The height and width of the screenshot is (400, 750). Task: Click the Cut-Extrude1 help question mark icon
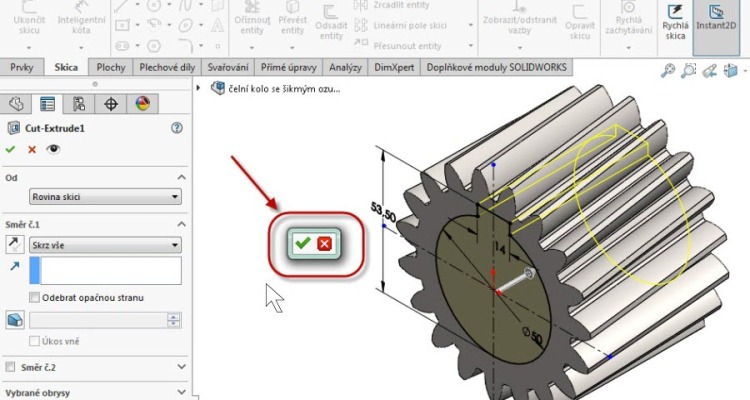click(177, 128)
